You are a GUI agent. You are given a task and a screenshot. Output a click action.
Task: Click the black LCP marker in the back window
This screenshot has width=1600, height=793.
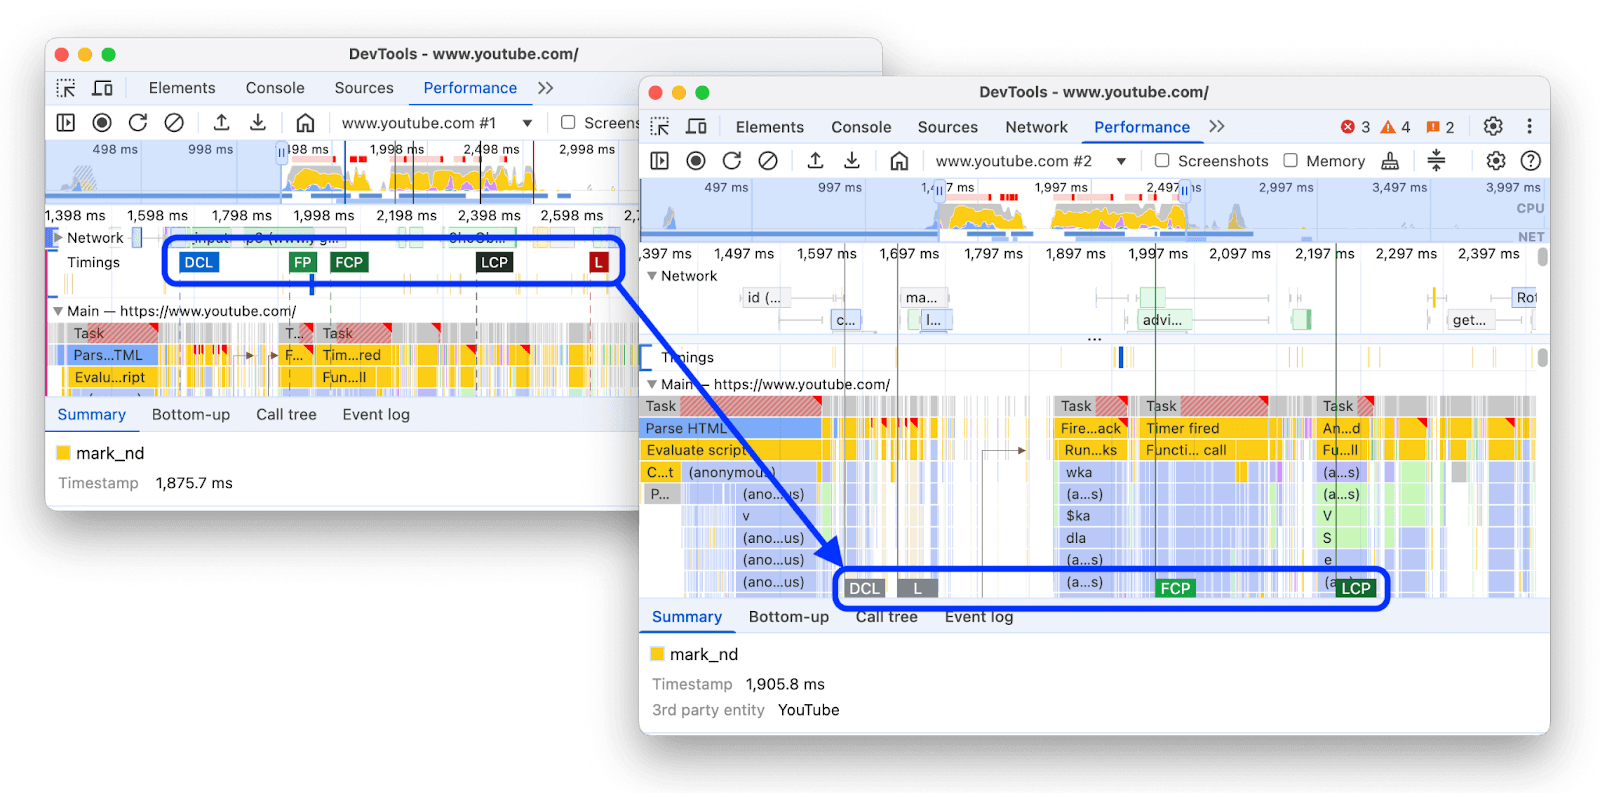[494, 263]
